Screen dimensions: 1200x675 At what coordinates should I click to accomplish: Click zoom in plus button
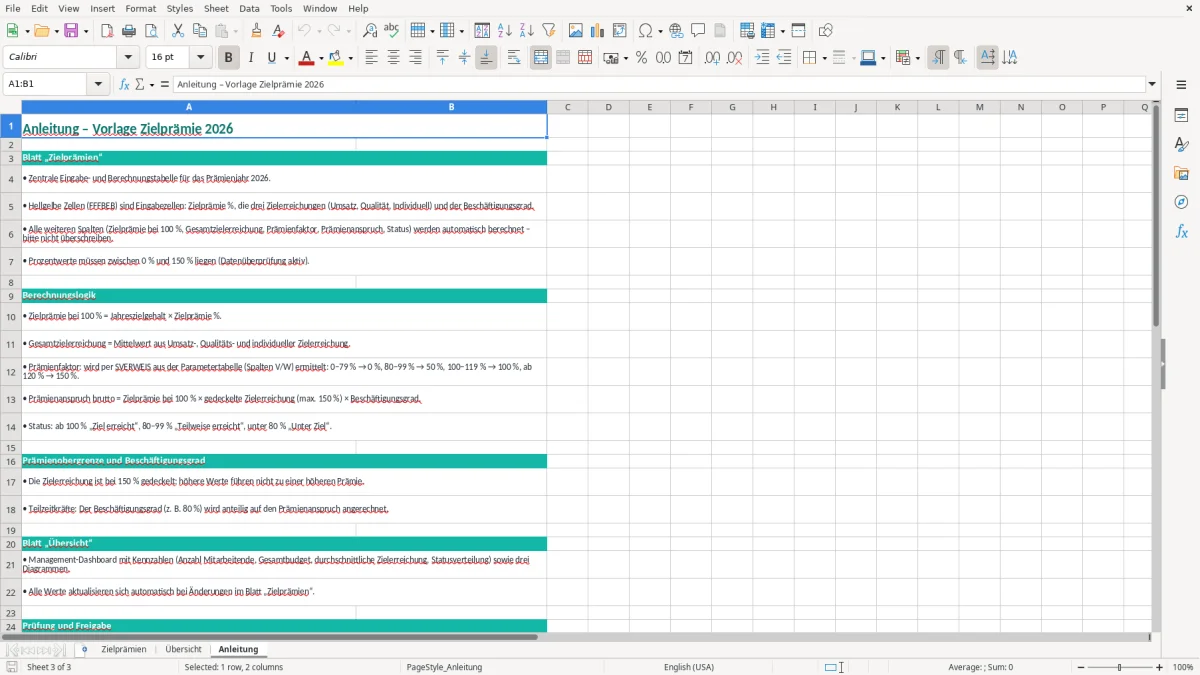click(x=1160, y=667)
